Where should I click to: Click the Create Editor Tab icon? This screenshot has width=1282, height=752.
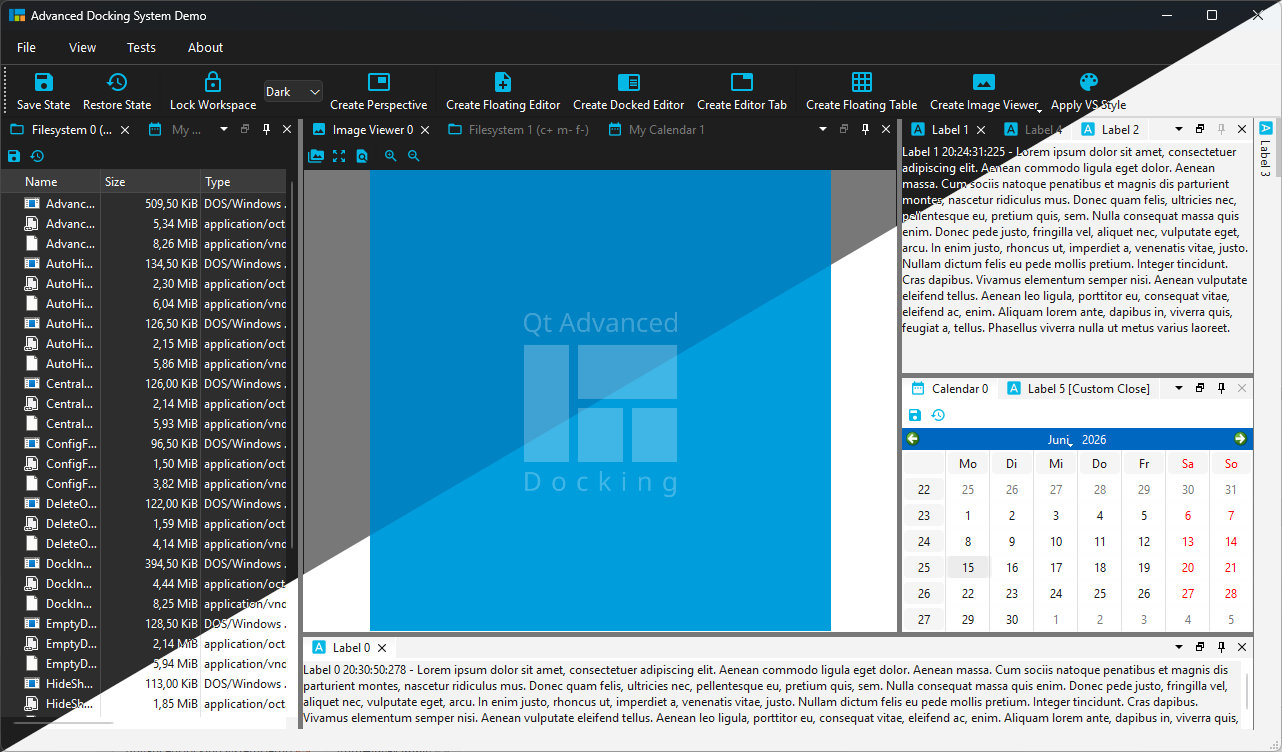[x=742, y=82]
